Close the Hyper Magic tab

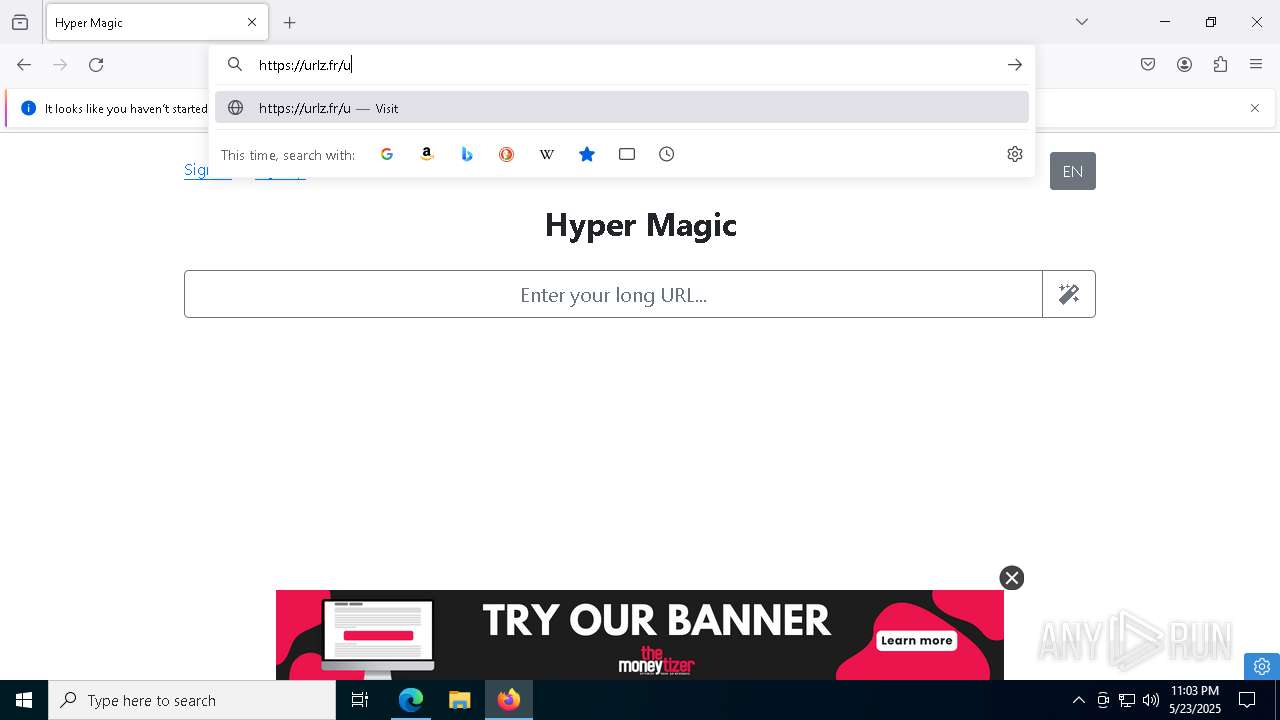252,22
